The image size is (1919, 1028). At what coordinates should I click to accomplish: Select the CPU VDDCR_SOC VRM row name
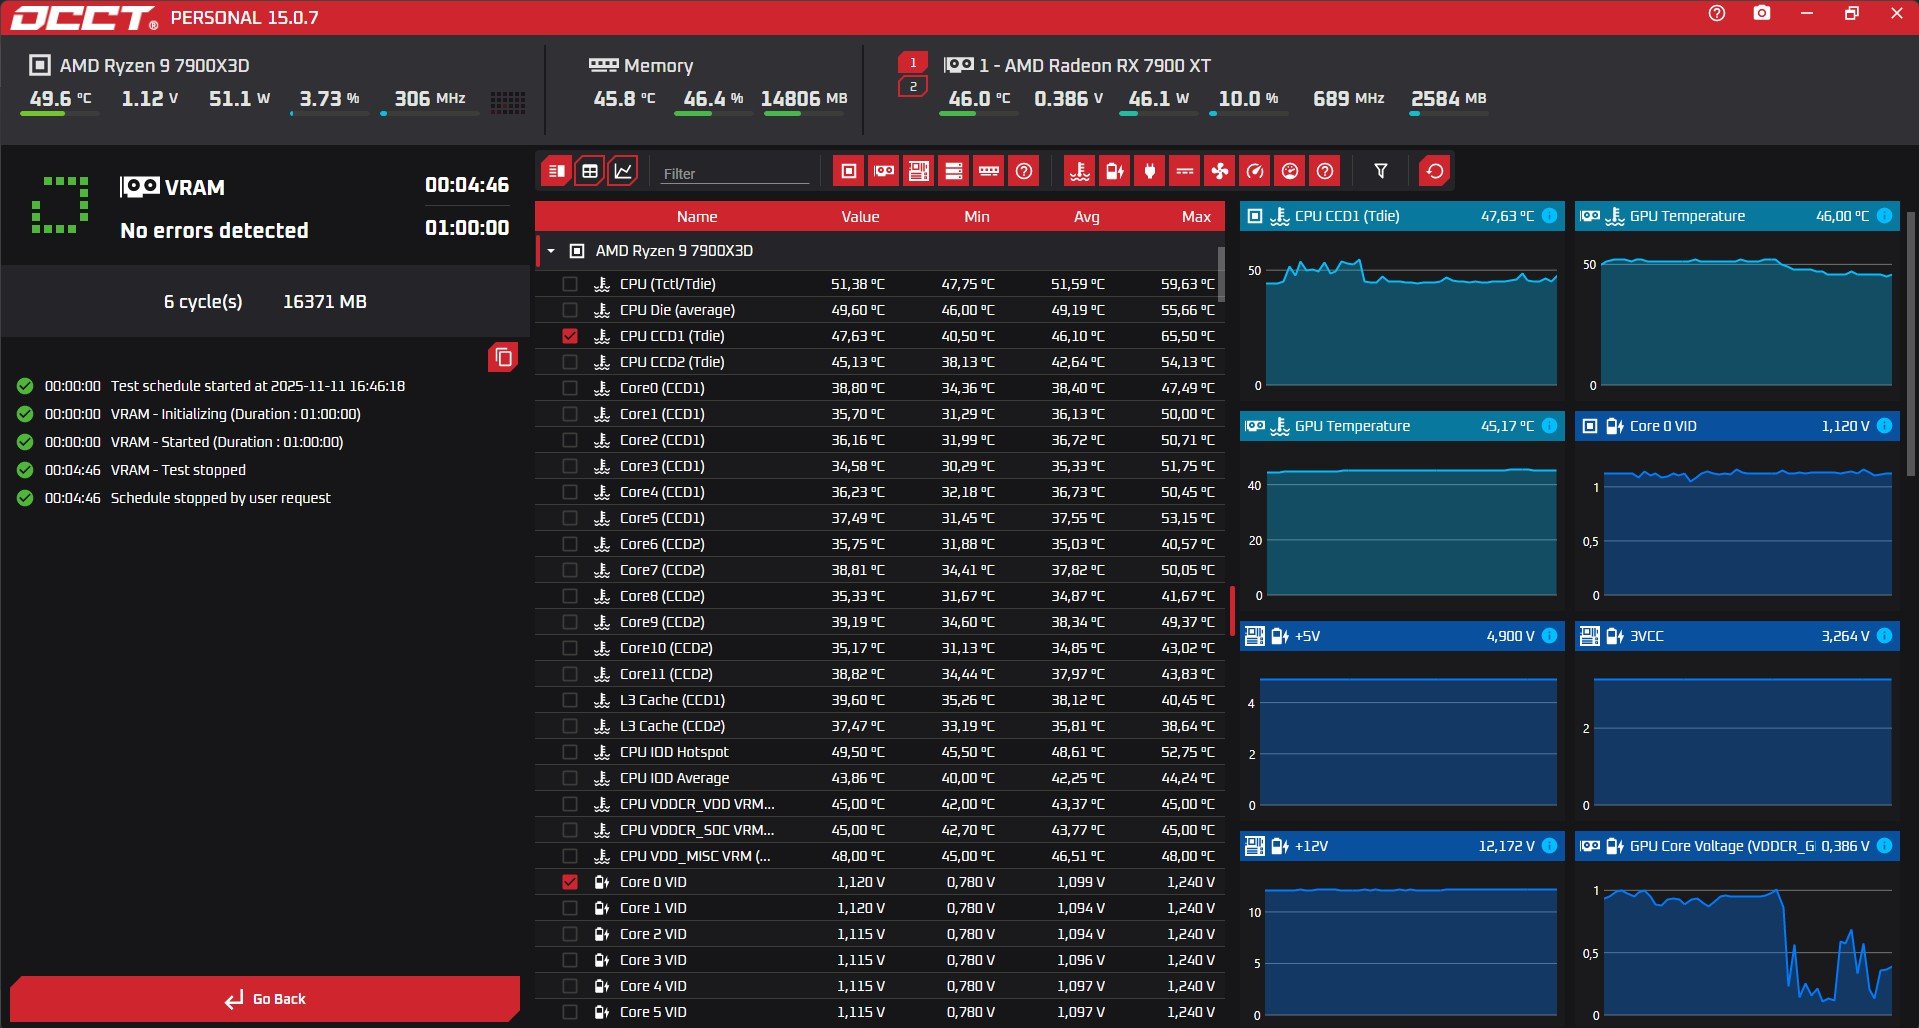coord(697,830)
